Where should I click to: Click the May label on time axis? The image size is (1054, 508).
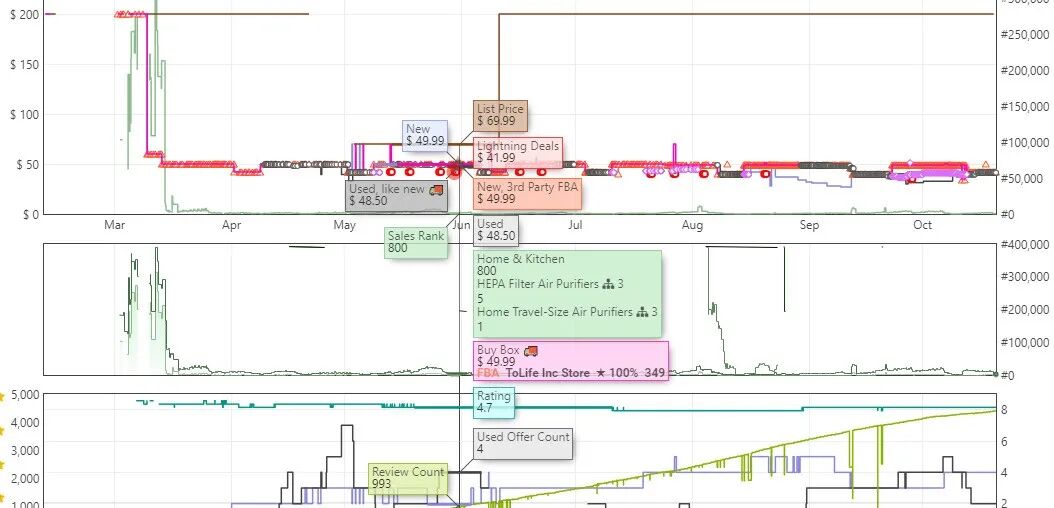tap(345, 225)
